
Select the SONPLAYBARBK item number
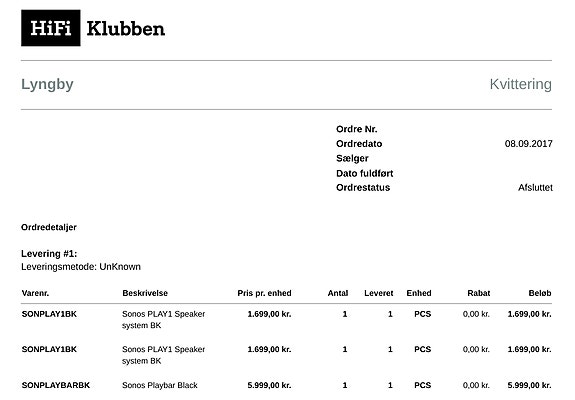coord(56,385)
